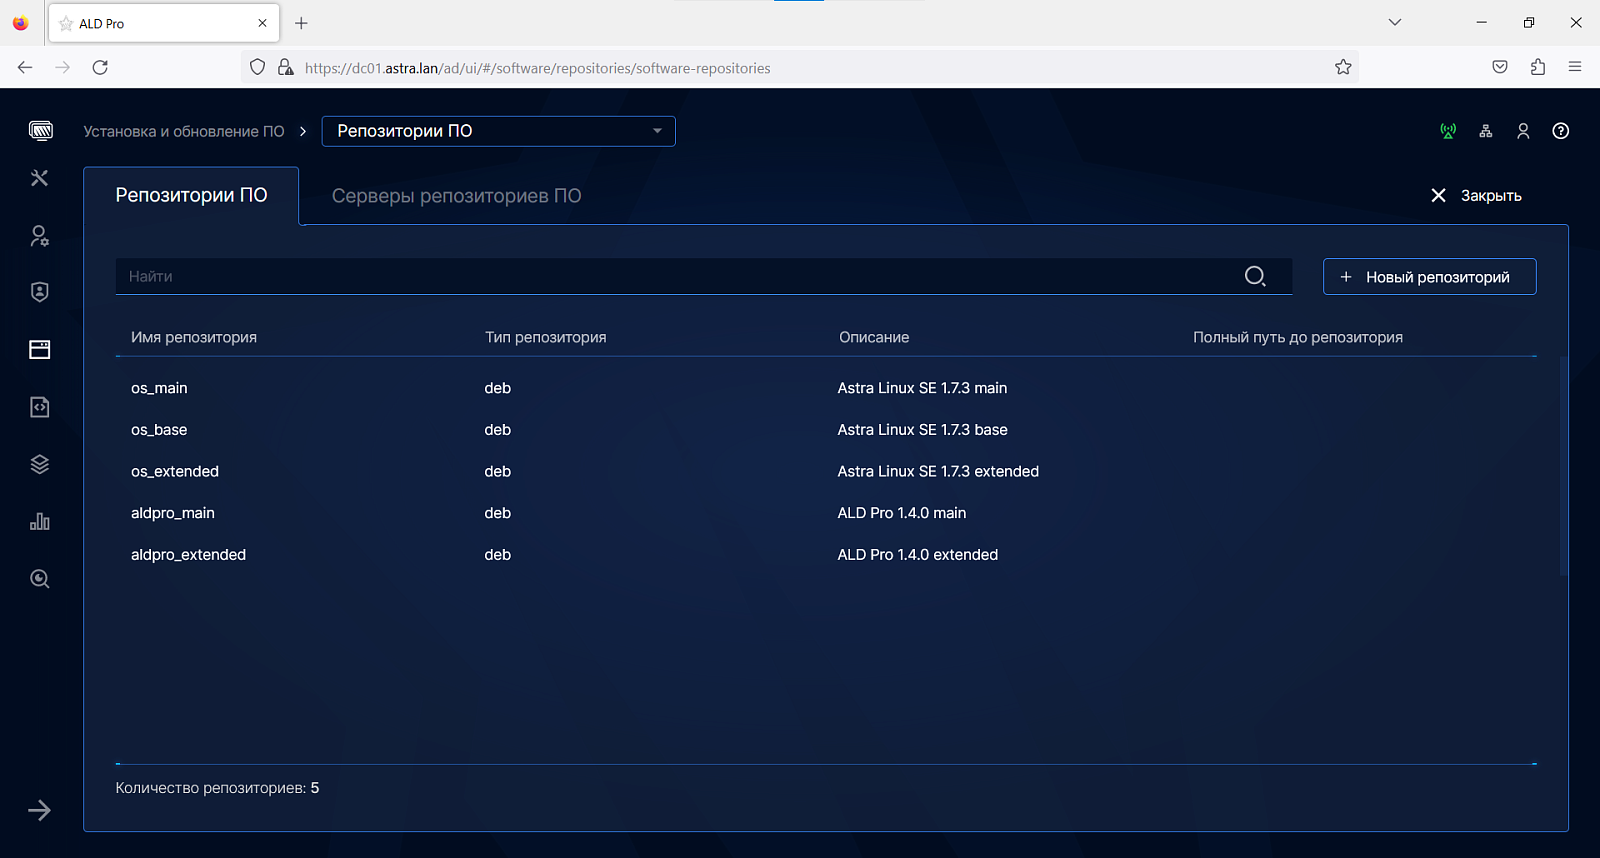The width and height of the screenshot is (1600, 858).
Task: Open the os_extended repository row
Action: point(826,471)
